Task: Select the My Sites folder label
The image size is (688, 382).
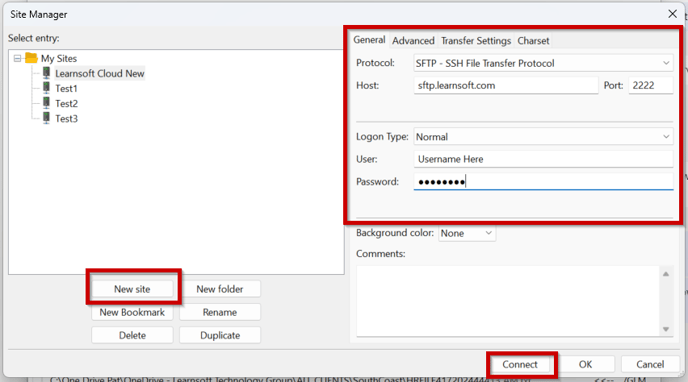Action: pos(59,58)
